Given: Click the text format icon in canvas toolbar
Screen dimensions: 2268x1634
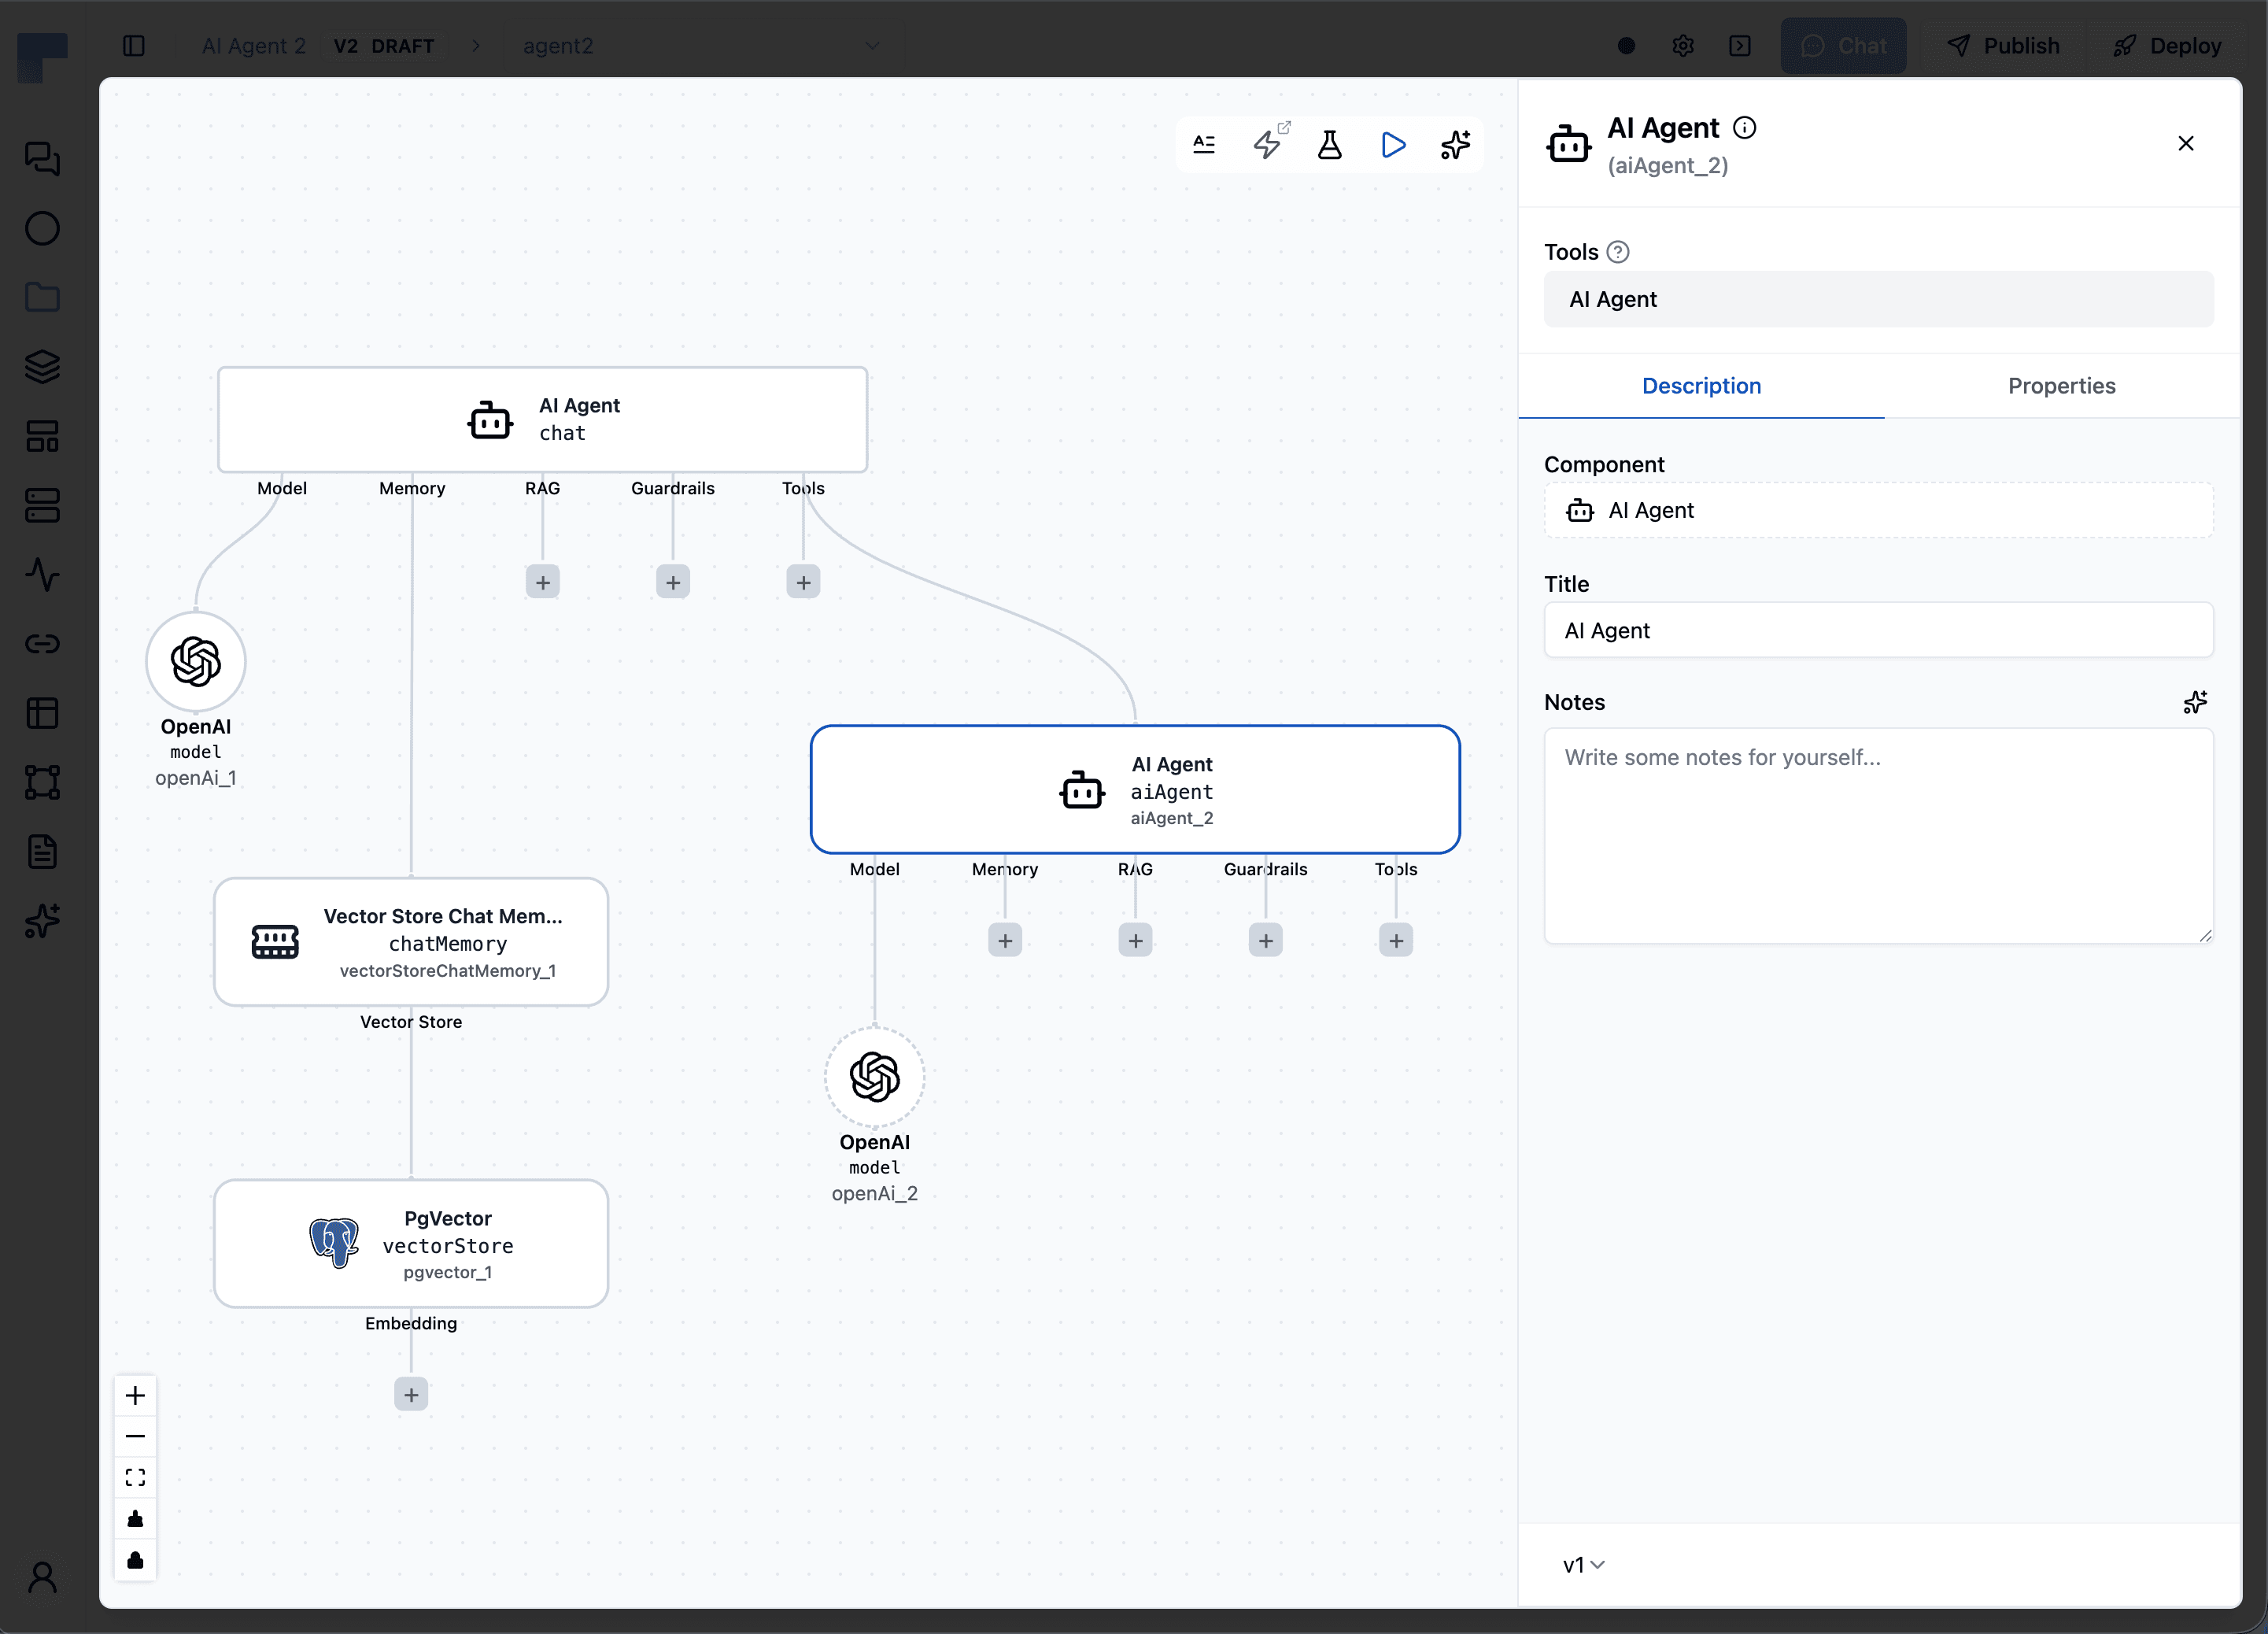Looking at the screenshot, I should 1204,145.
